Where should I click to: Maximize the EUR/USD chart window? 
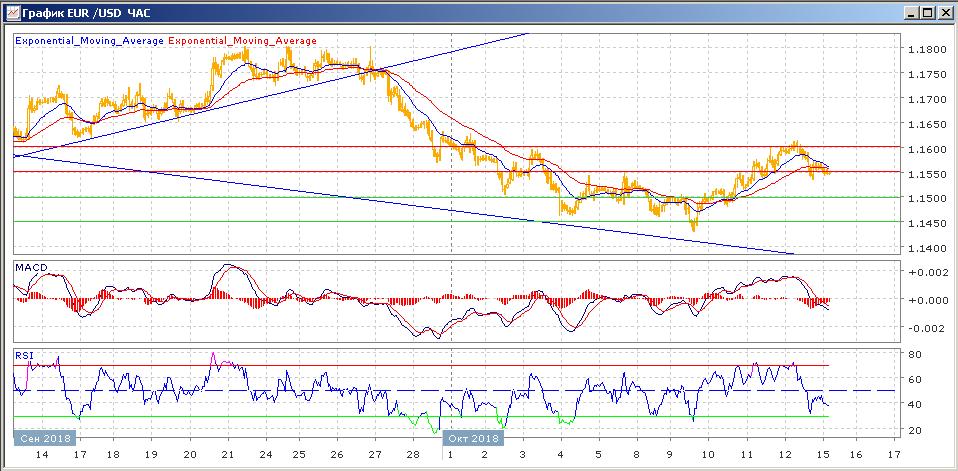coord(927,13)
